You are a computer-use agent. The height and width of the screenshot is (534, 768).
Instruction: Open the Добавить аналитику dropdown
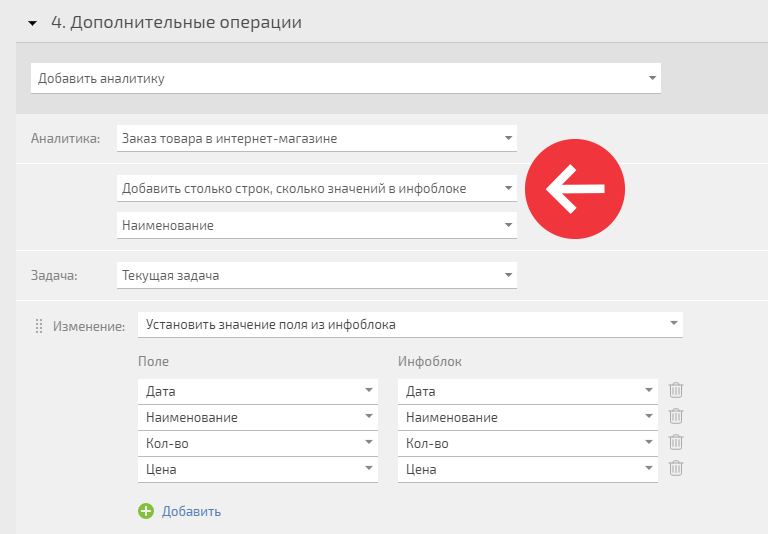(346, 78)
